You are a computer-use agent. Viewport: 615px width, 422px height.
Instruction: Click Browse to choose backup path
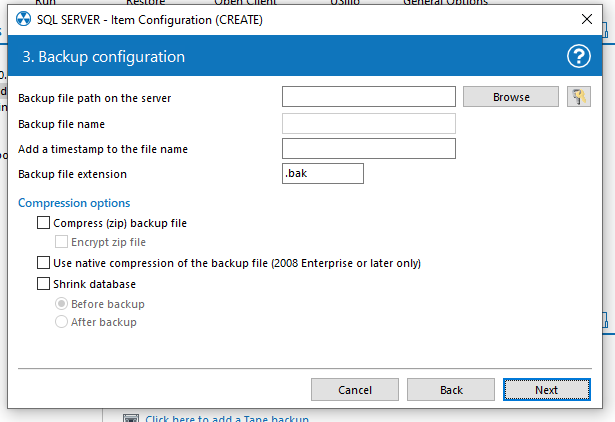pos(510,97)
